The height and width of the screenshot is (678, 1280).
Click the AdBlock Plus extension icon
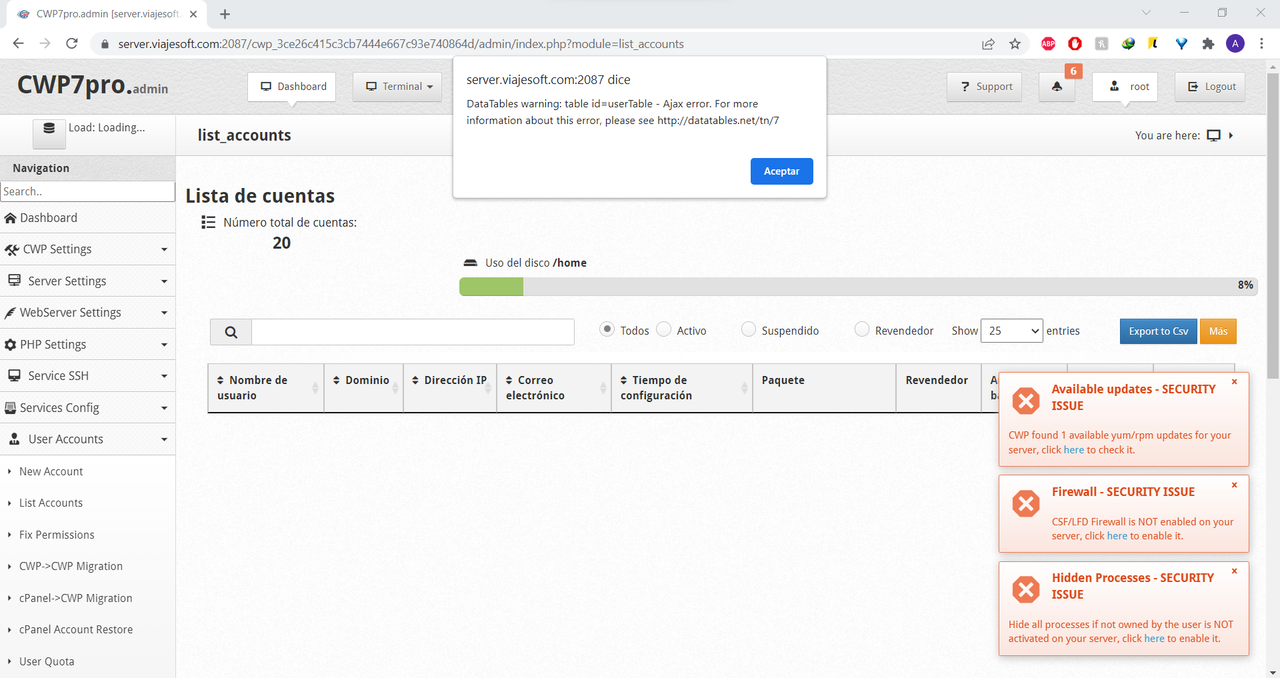(x=1048, y=44)
